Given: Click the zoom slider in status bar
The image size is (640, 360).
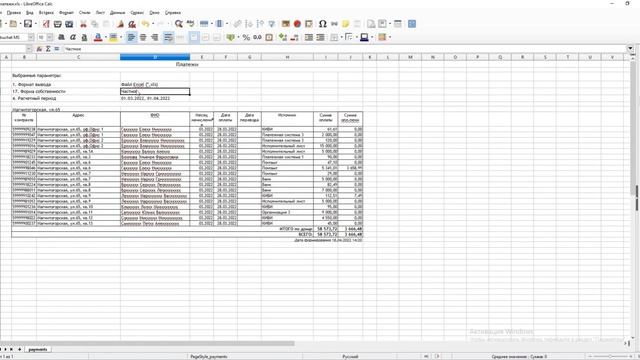Looking at the screenshot, I should point(611,356).
